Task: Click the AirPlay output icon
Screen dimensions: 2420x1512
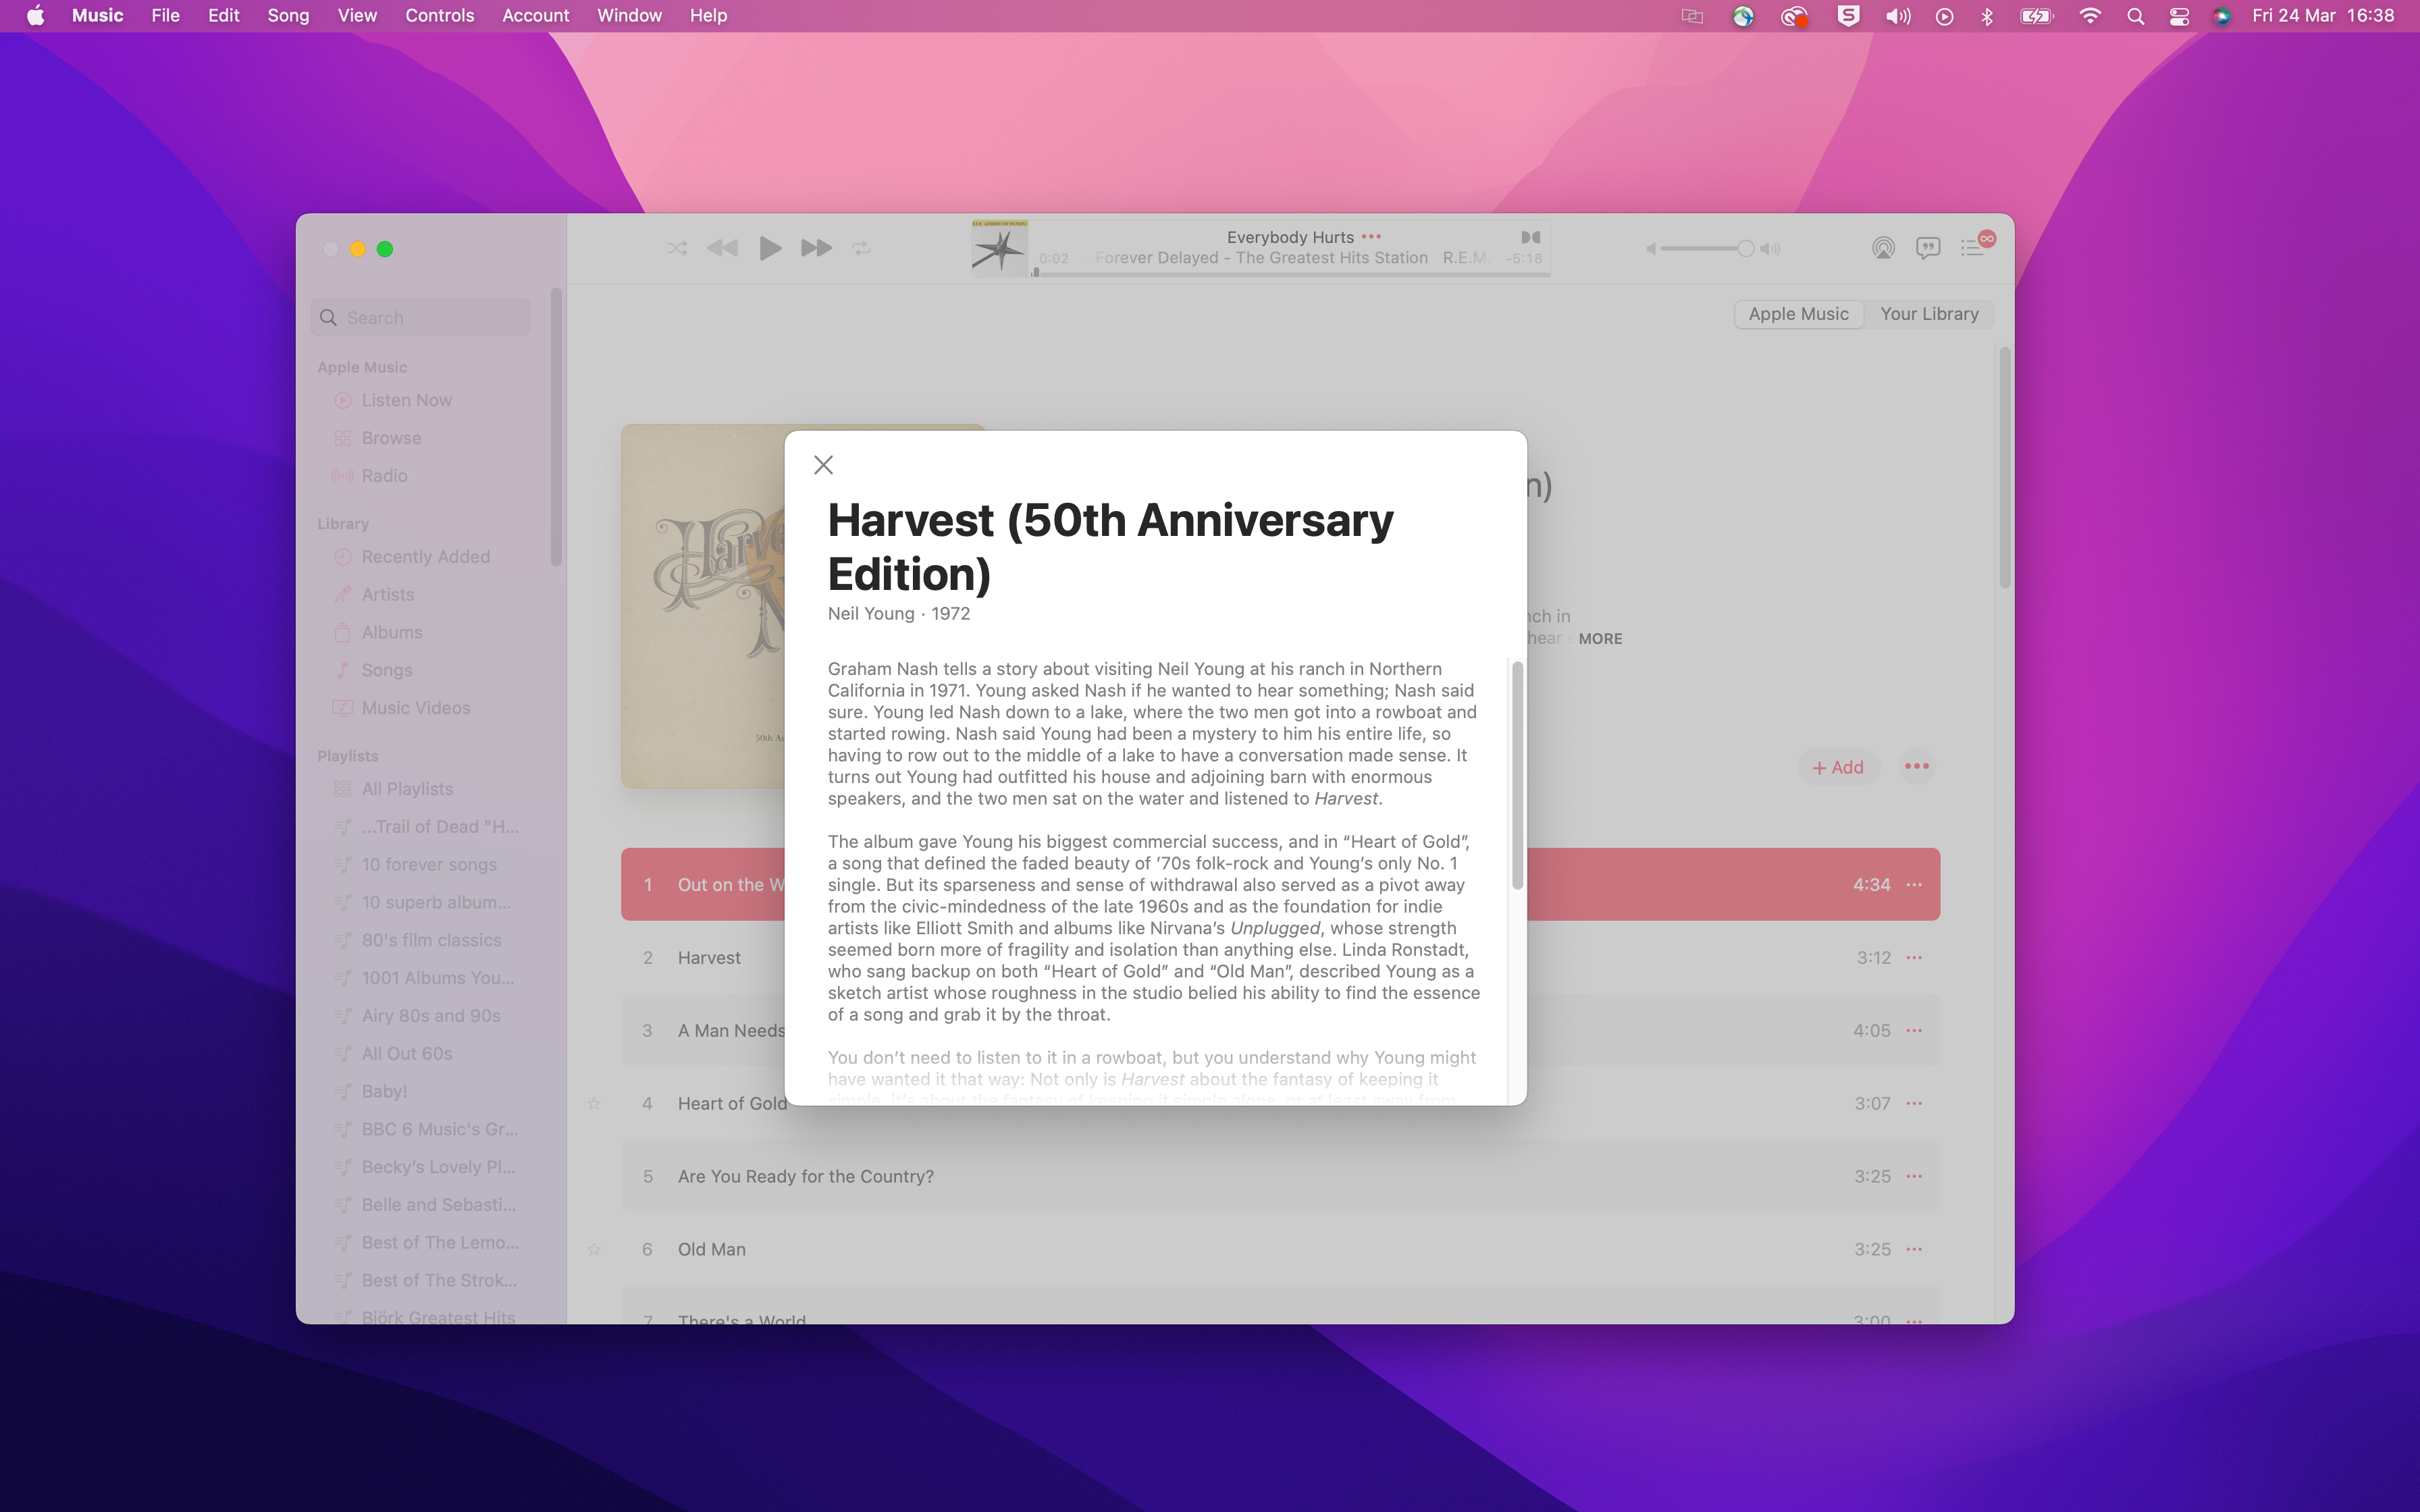Action: click(1882, 247)
